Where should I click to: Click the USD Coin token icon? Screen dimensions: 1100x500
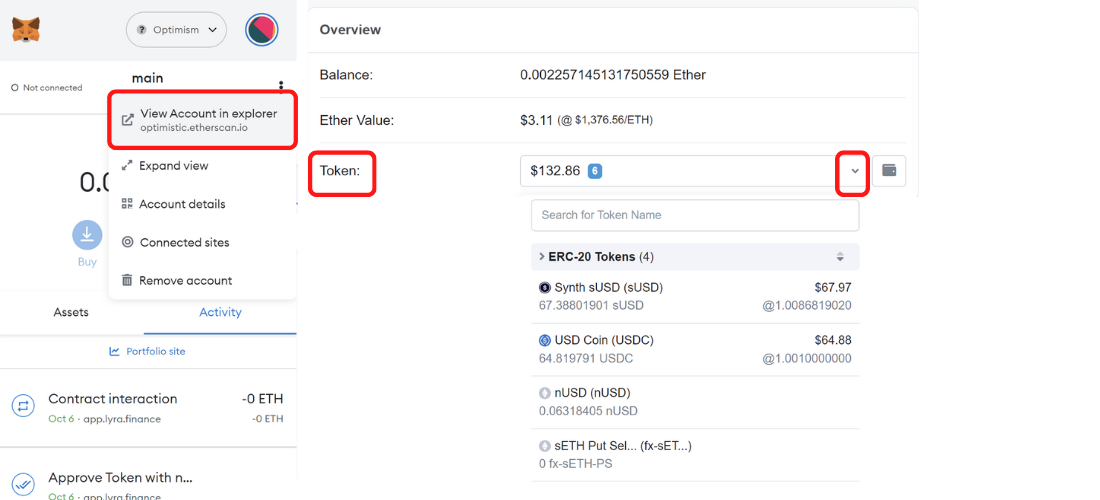545,340
